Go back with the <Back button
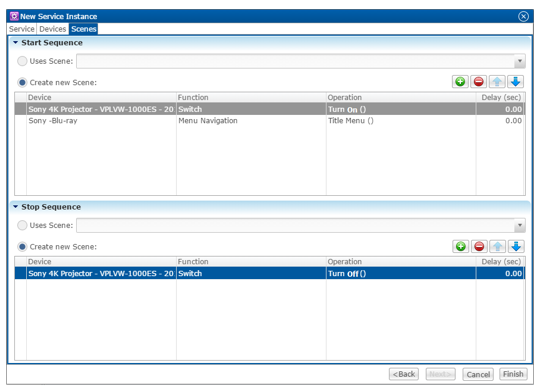This screenshot has height=391, width=539. [404, 374]
